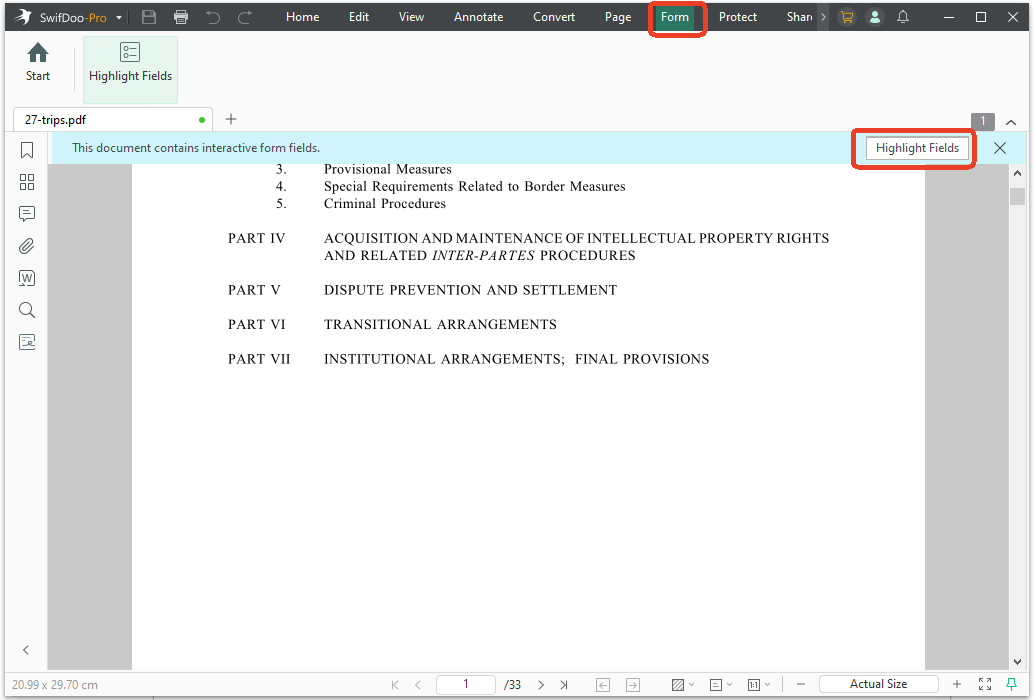Click the open tab count badge

(x=983, y=121)
